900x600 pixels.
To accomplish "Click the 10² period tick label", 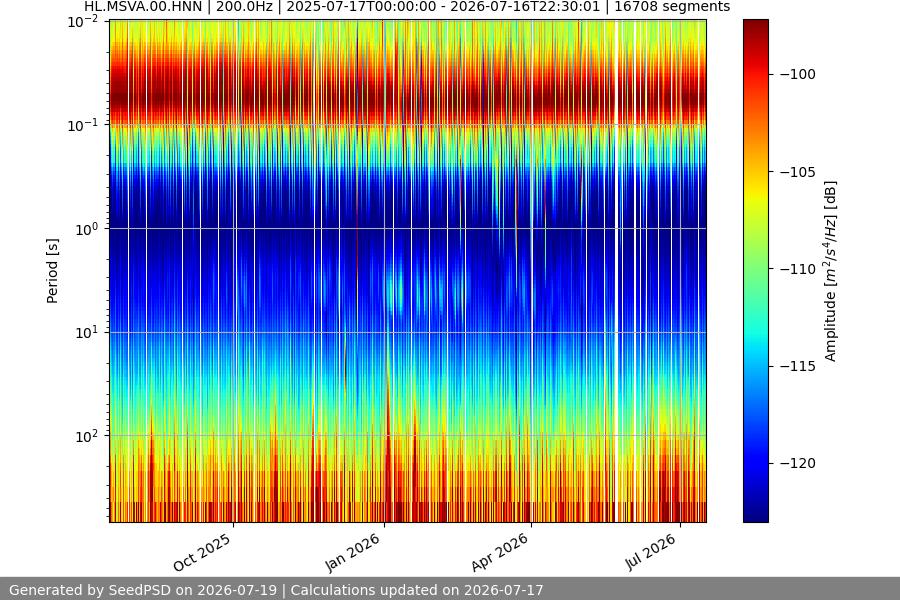I will [x=87, y=436].
